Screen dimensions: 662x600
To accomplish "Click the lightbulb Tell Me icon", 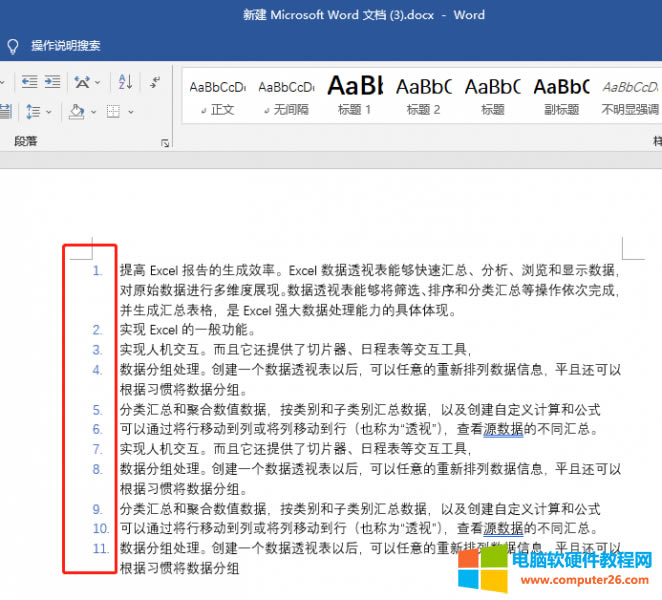I will [13, 46].
